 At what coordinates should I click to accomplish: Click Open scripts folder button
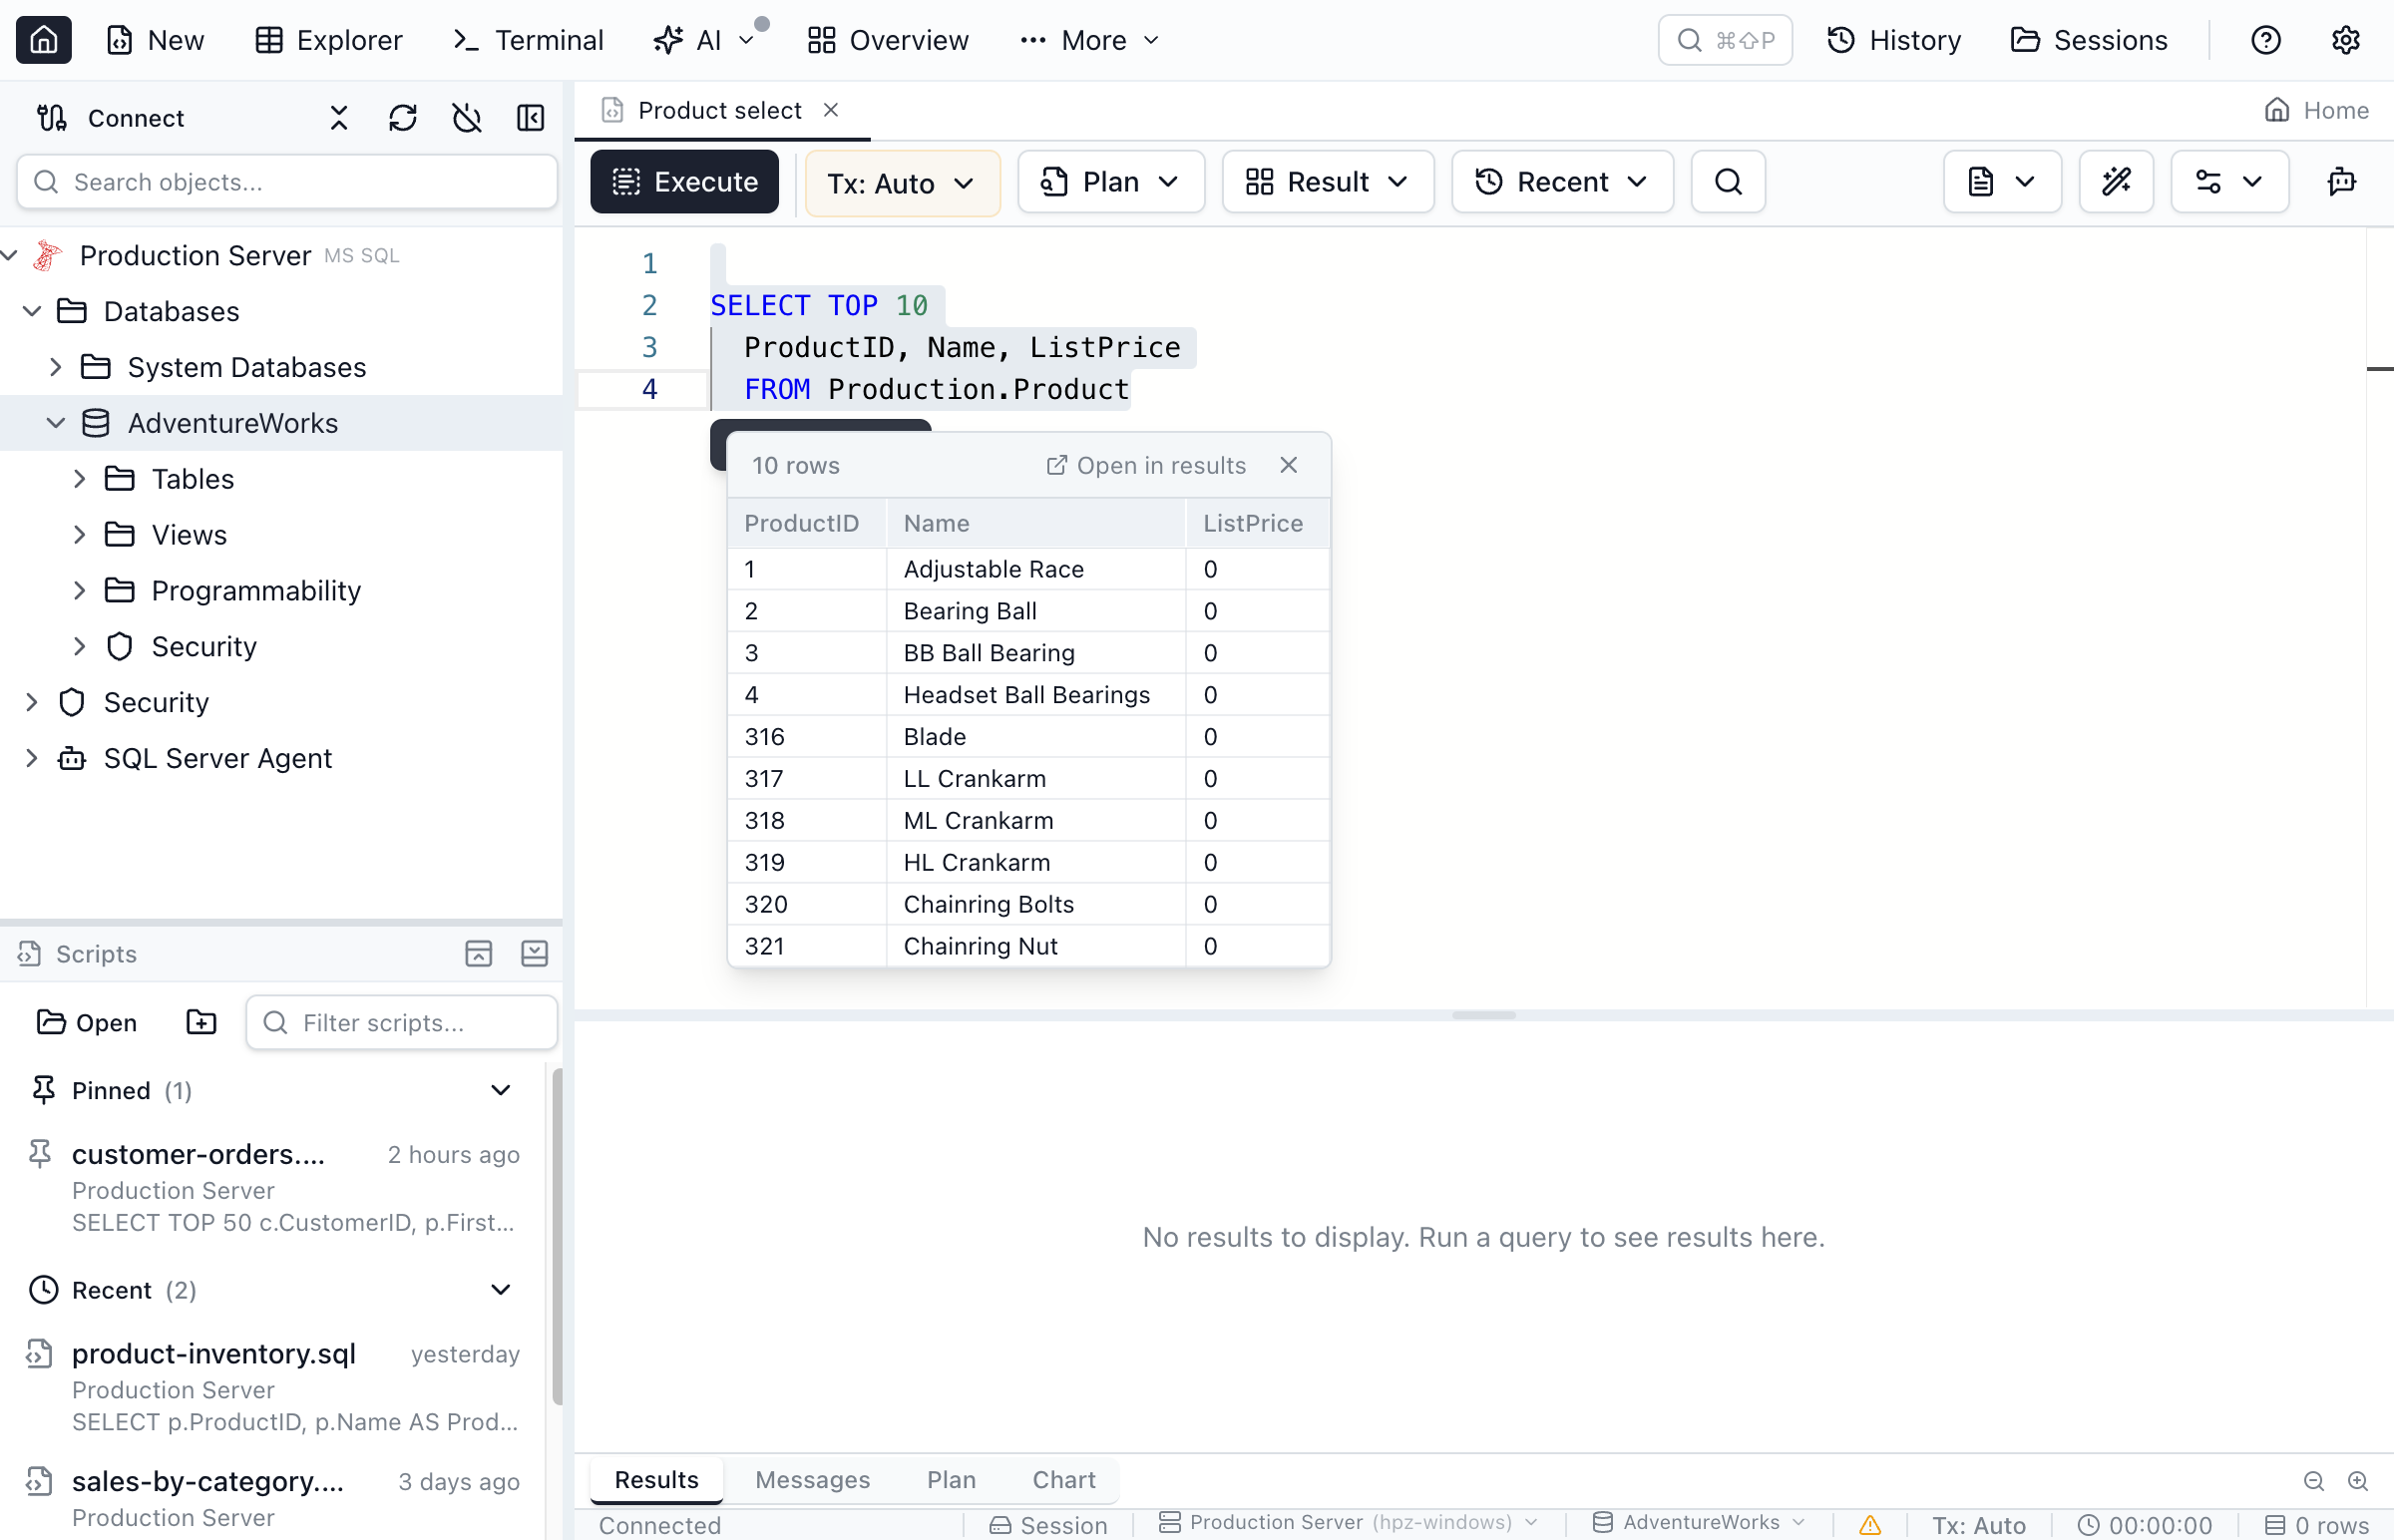87,1022
